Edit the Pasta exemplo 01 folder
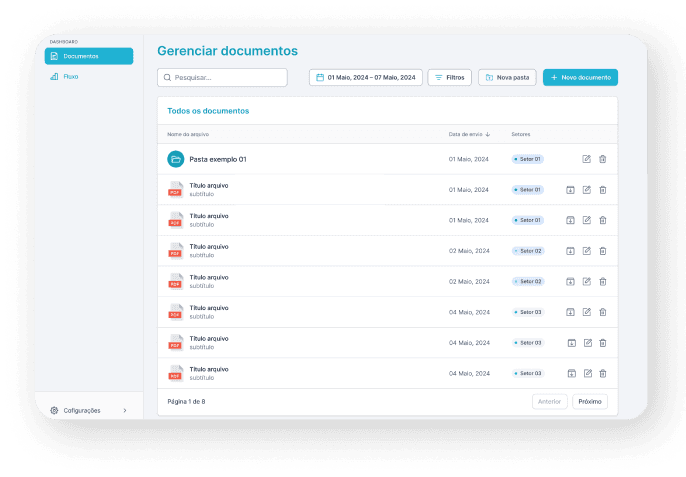The width and height of the screenshot is (686, 477). (587, 159)
